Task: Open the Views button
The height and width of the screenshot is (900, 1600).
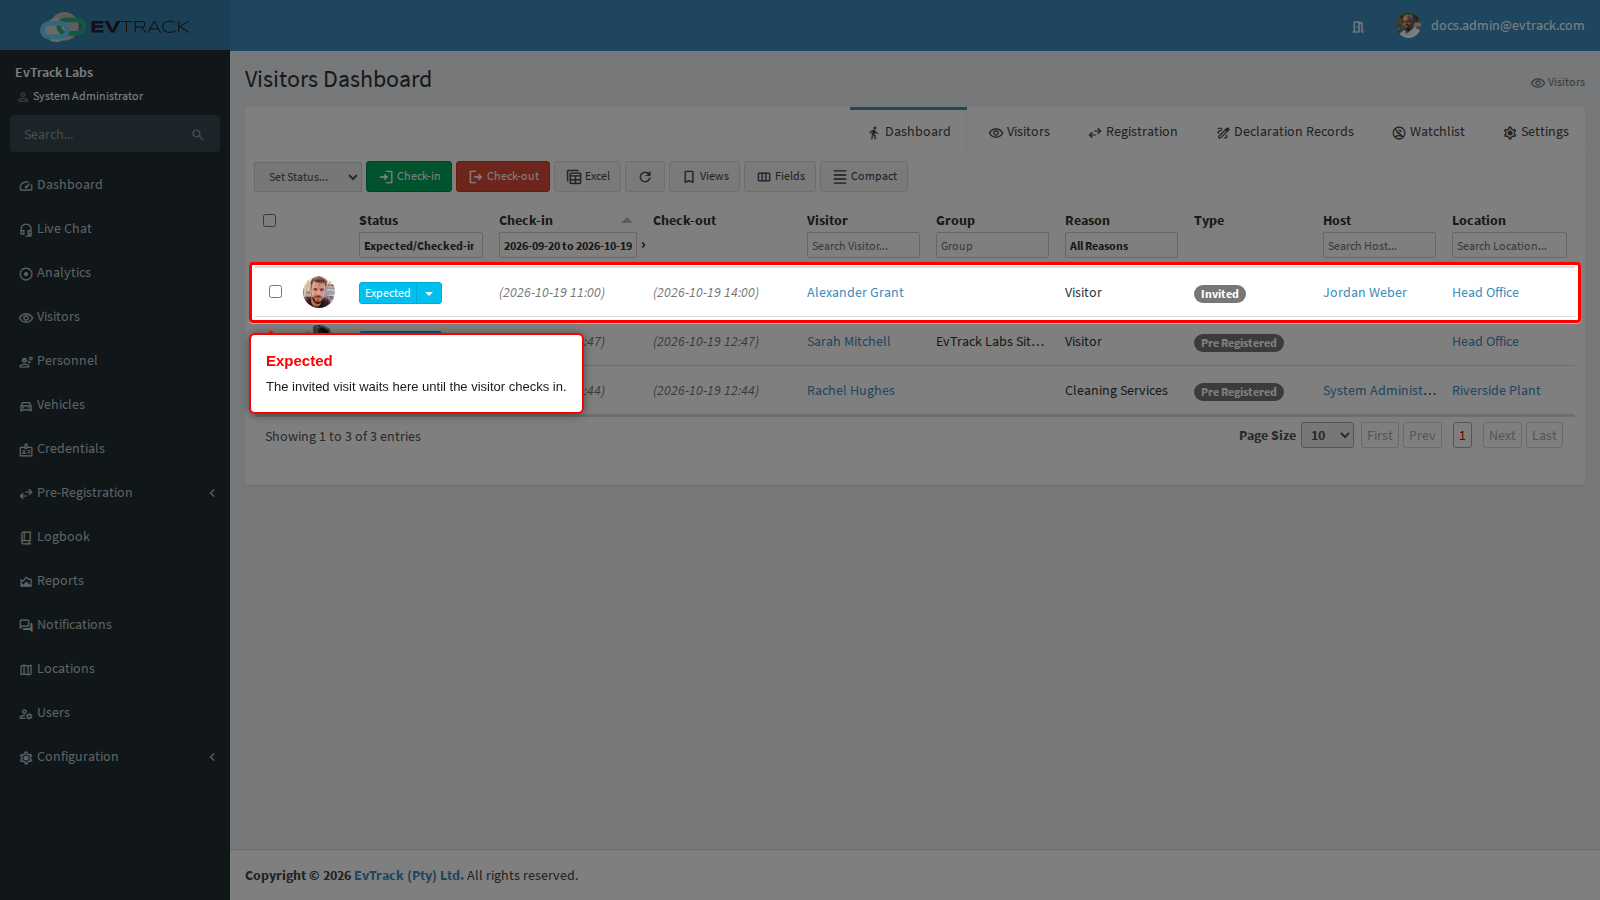Action: (x=705, y=177)
